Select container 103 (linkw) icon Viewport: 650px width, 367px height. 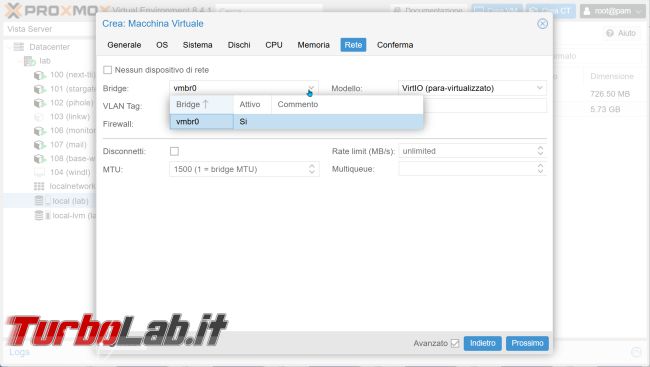39,117
